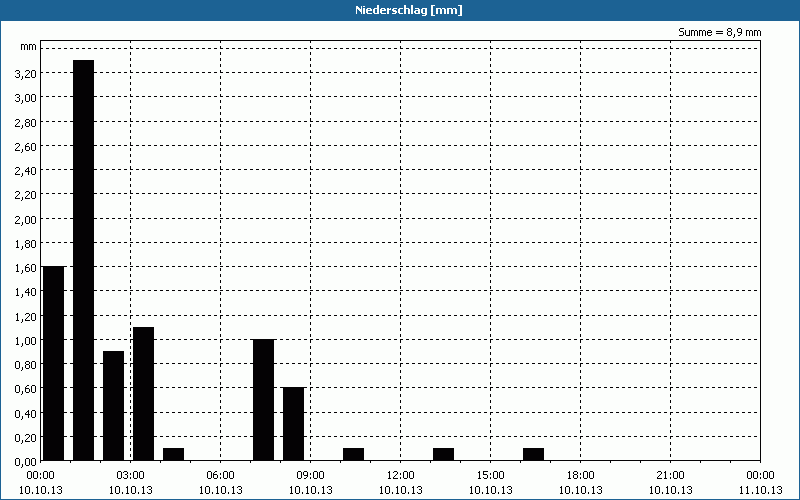Viewport: 800px width, 500px height.
Task: Click the 1,60 y-axis label
Action: (x=26, y=268)
